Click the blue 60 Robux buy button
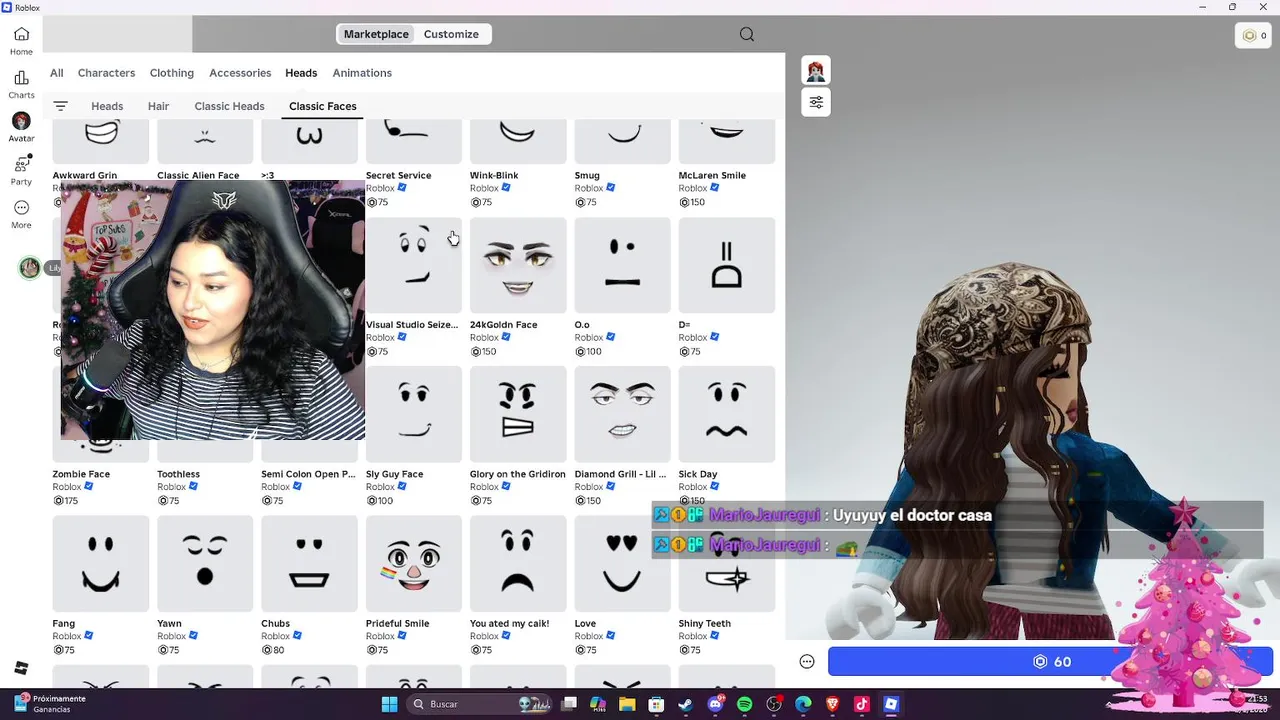This screenshot has height=720, width=1280. [1050, 662]
